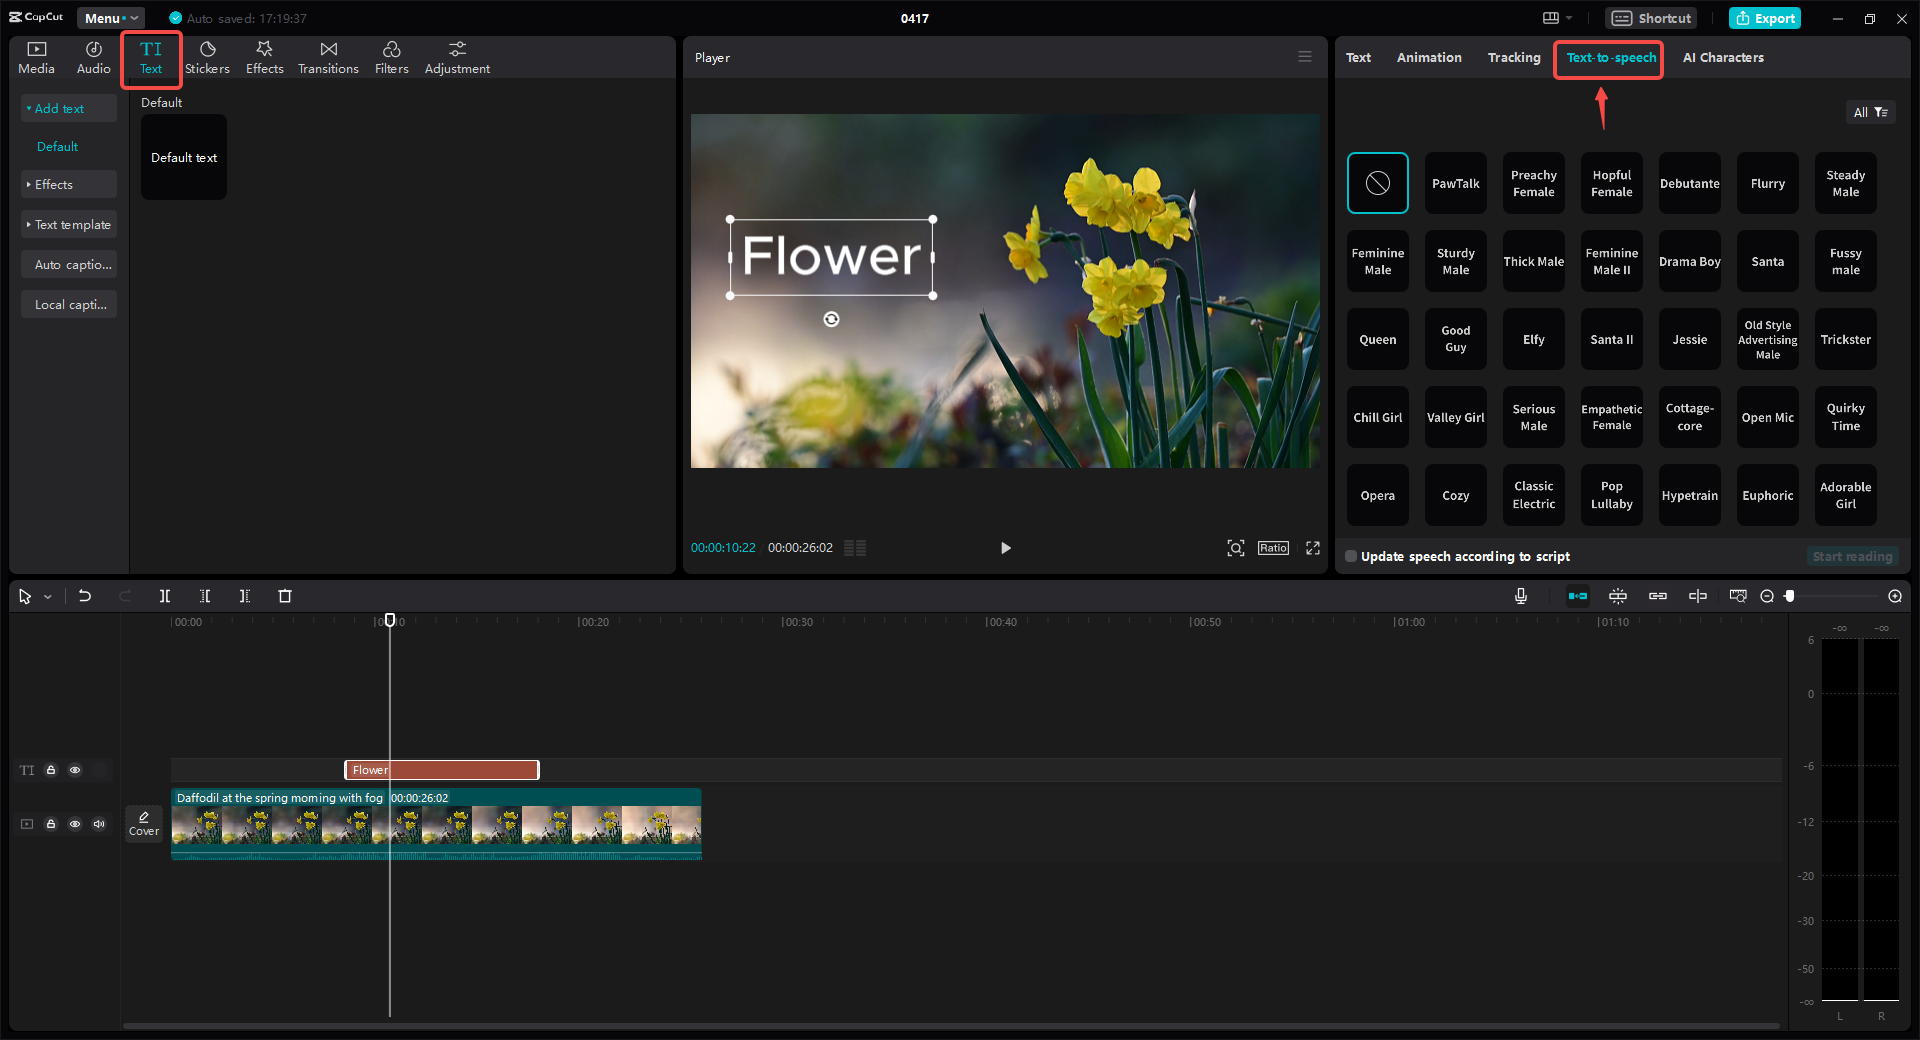Click the Export button
The height and width of the screenshot is (1040, 1920).
click(1765, 18)
